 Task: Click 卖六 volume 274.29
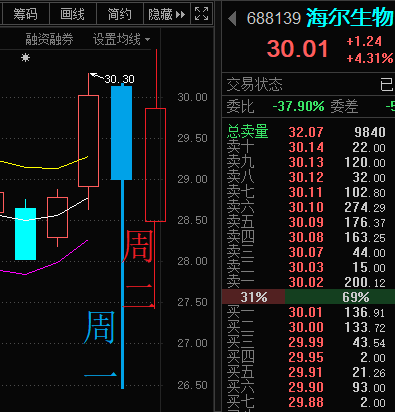click(x=365, y=207)
